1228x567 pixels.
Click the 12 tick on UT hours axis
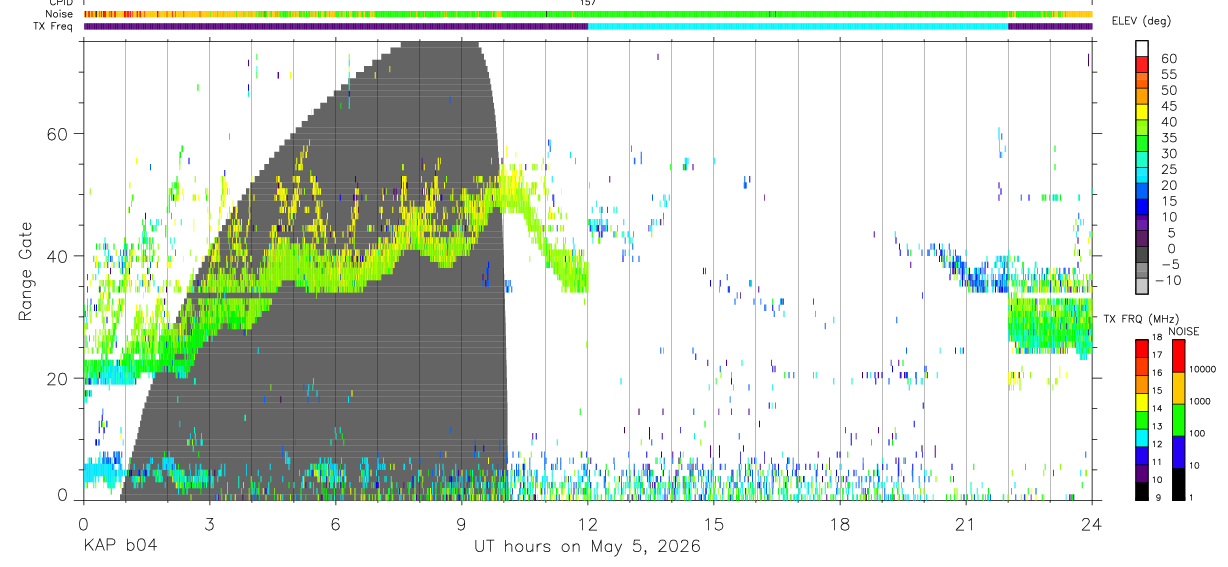(x=587, y=524)
